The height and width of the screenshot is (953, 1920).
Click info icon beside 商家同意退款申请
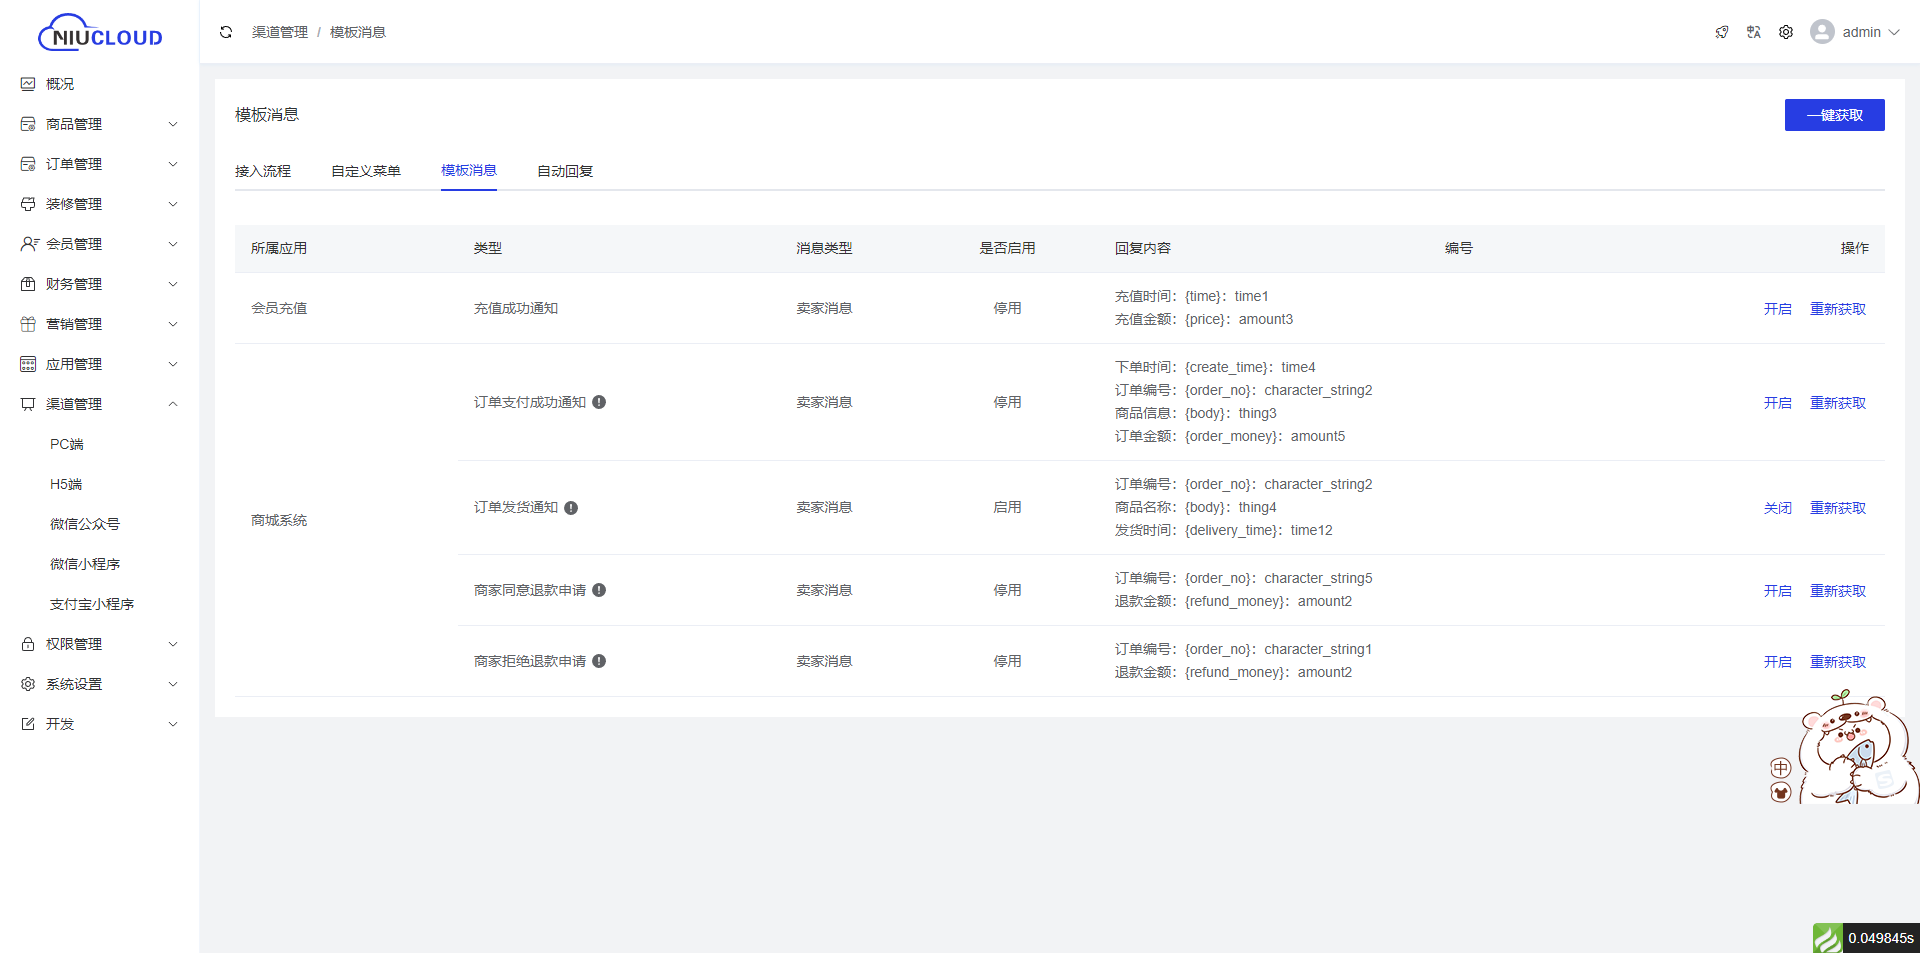pyautogui.click(x=599, y=590)
